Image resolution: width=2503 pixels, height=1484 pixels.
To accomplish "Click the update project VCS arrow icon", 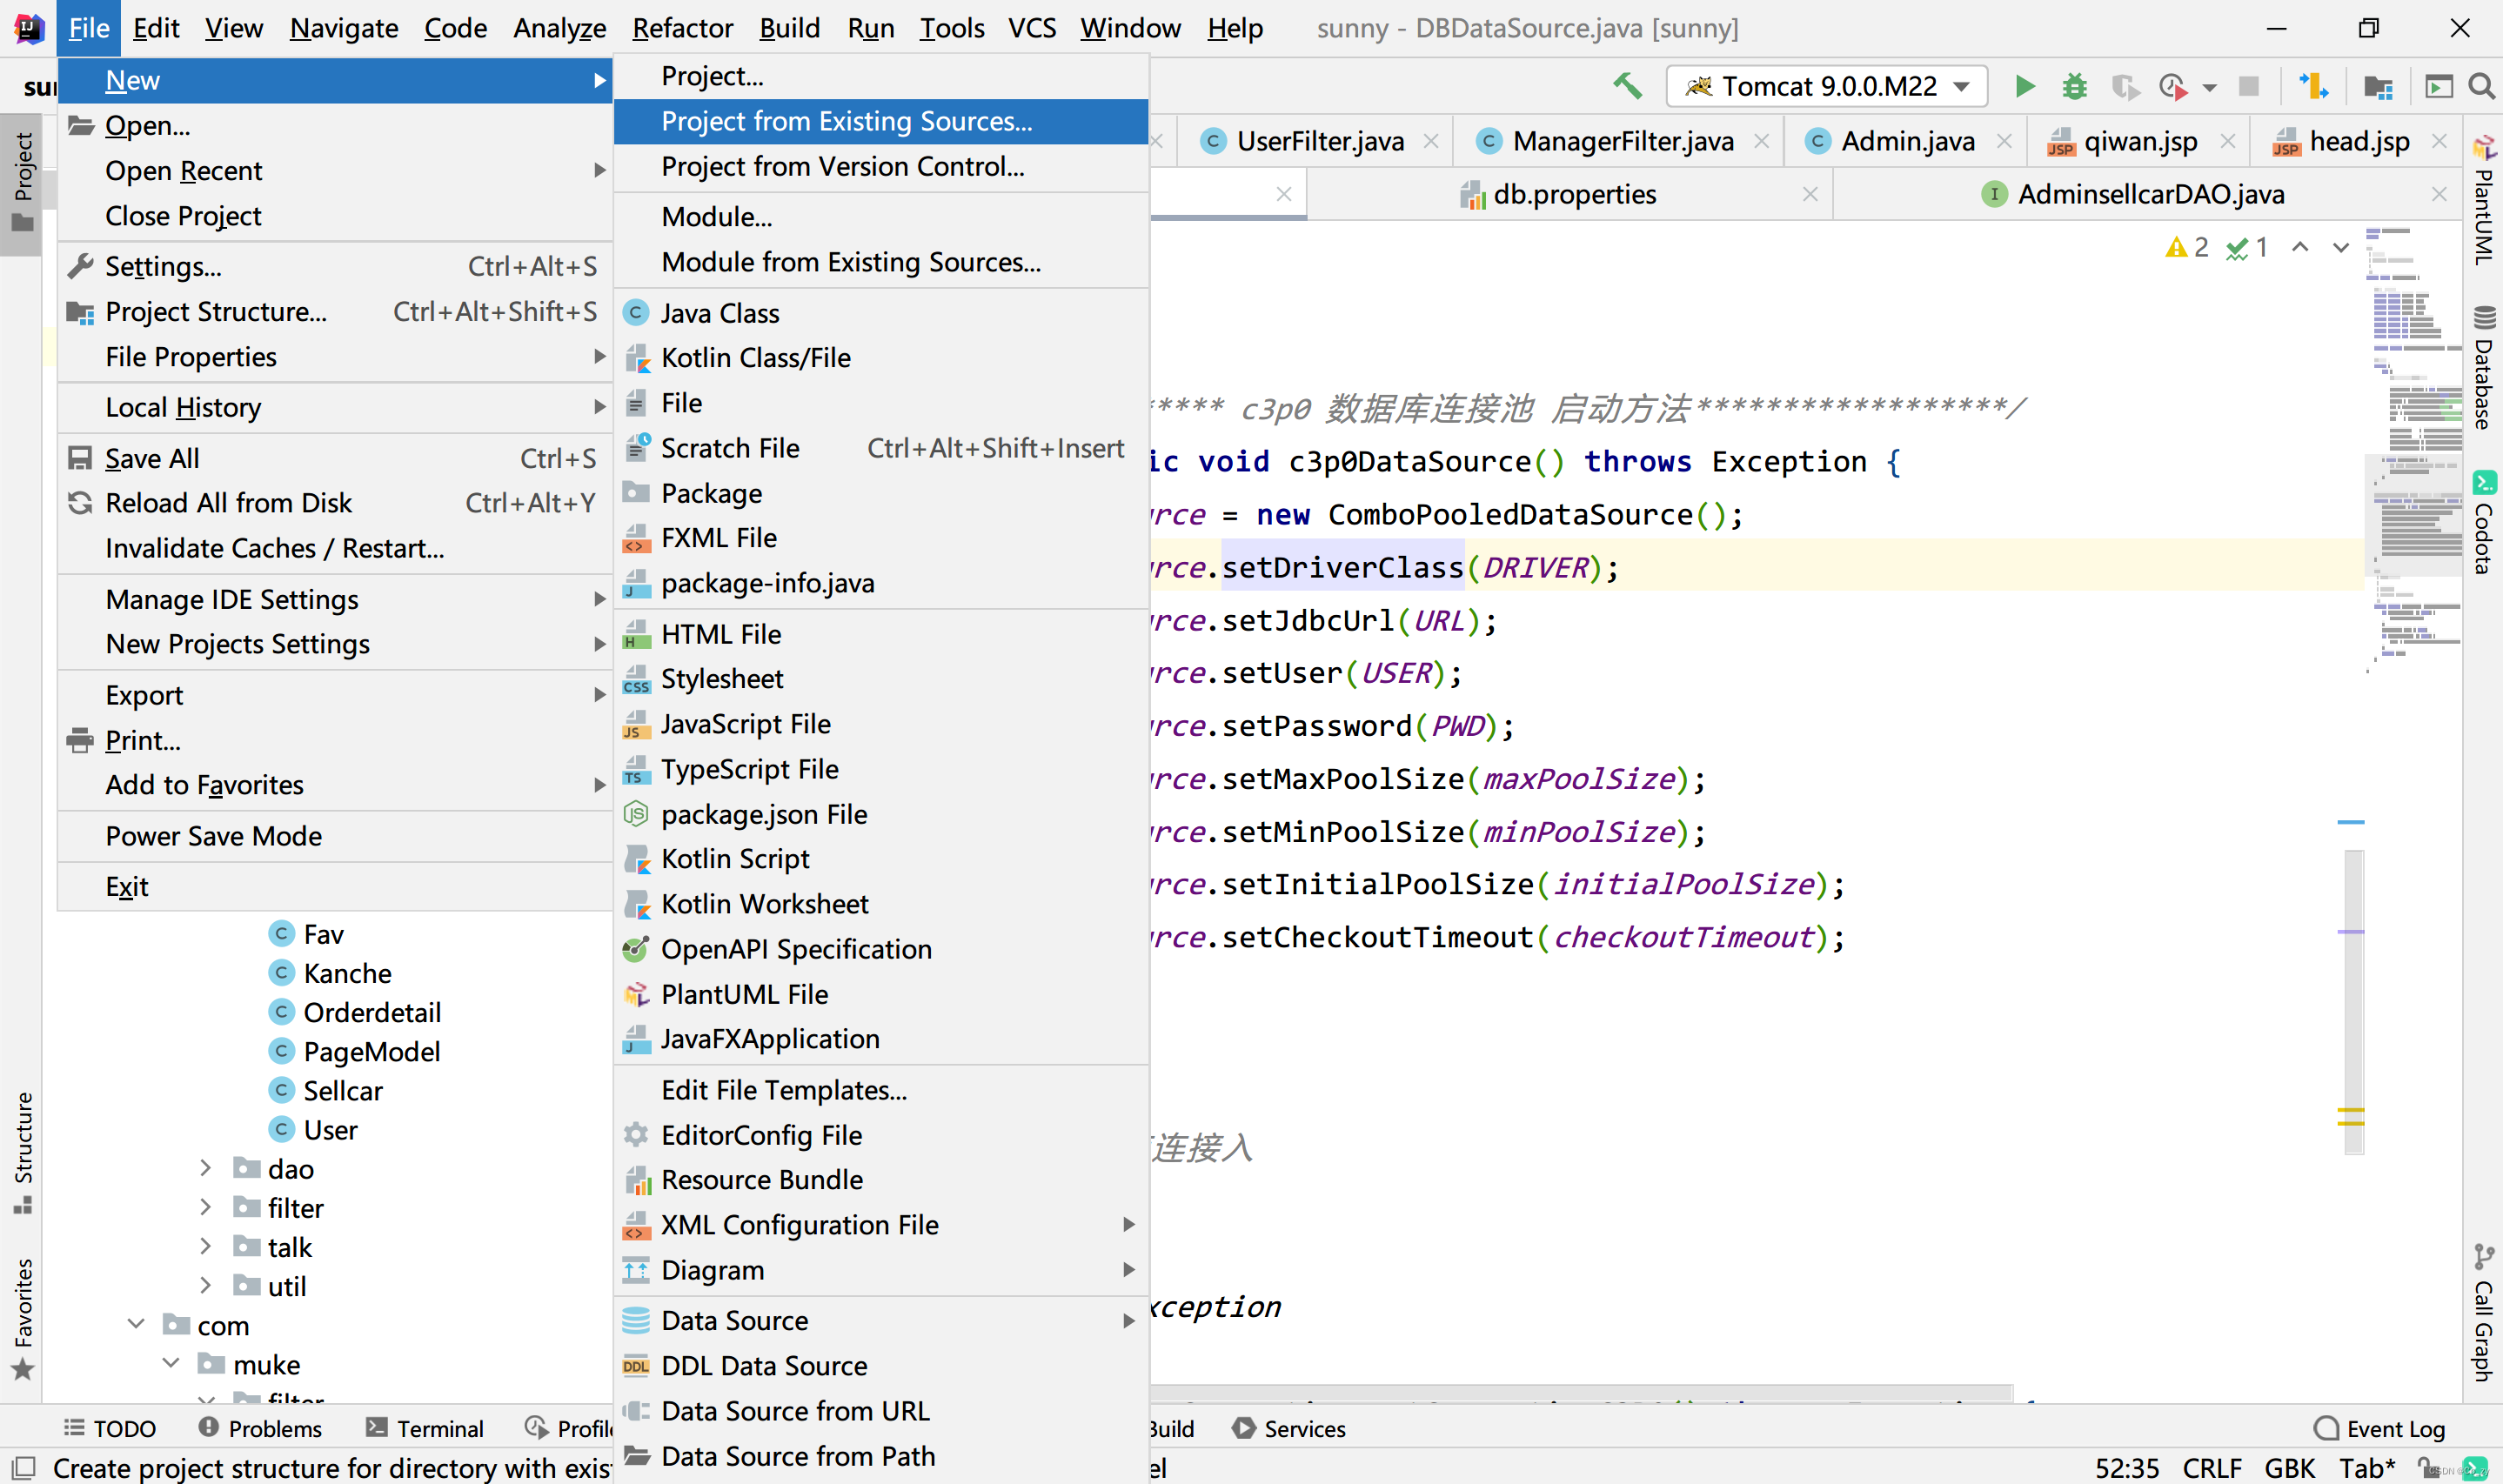I will 2314,86.
